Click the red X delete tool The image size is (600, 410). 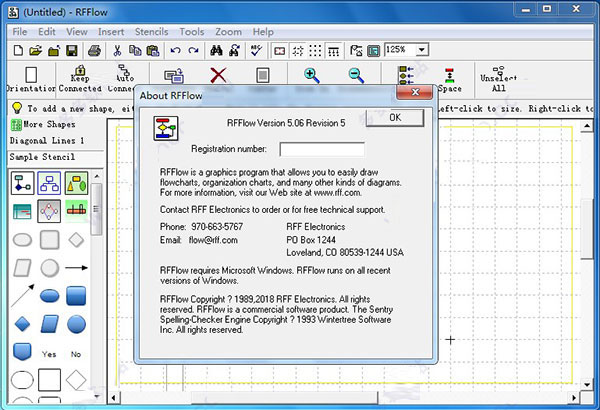click(x=218, y=75)
